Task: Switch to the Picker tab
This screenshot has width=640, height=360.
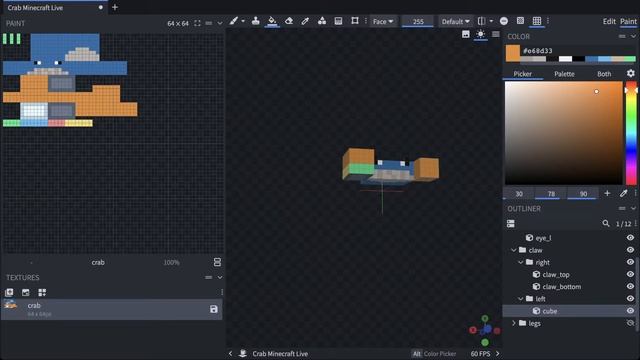Action: coord(522,74)
